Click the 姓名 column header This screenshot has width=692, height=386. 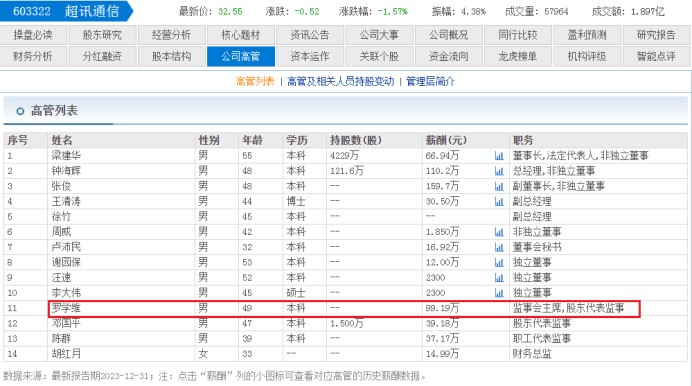[62, 140]
